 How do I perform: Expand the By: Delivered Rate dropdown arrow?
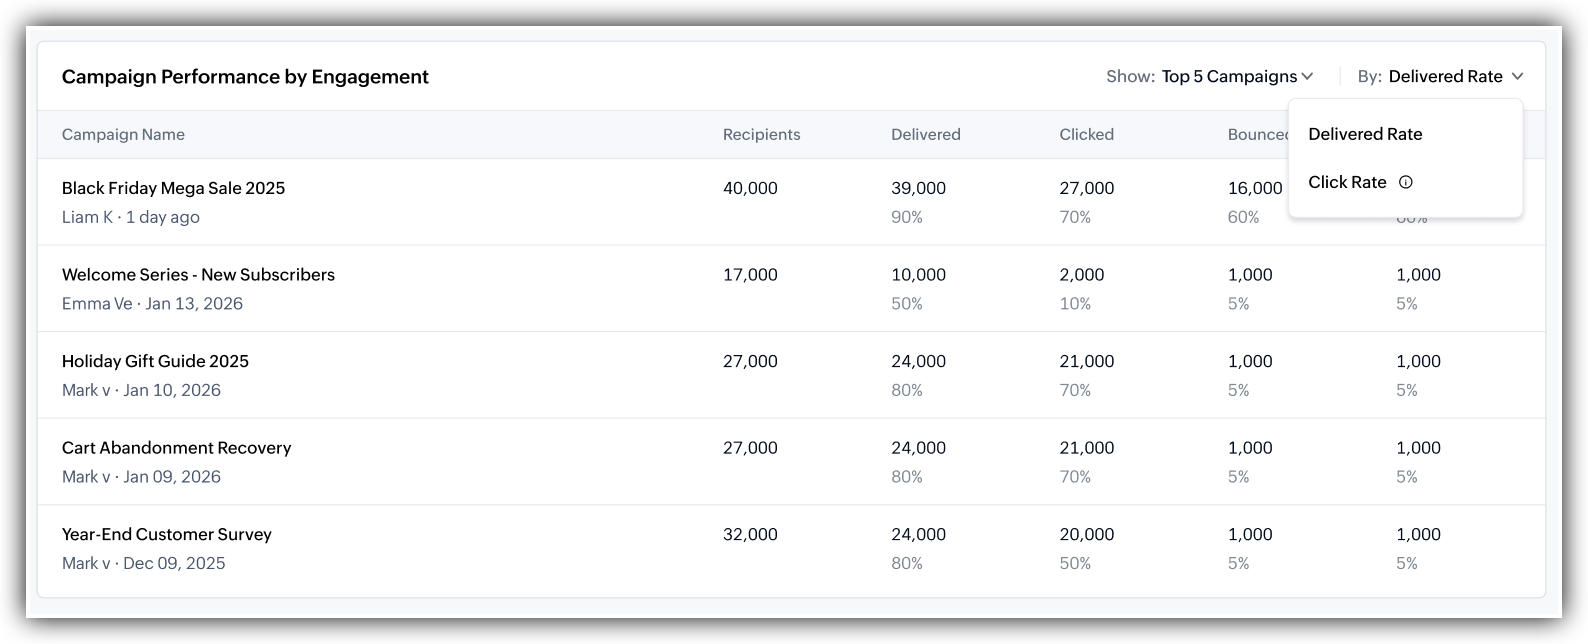1517,77
